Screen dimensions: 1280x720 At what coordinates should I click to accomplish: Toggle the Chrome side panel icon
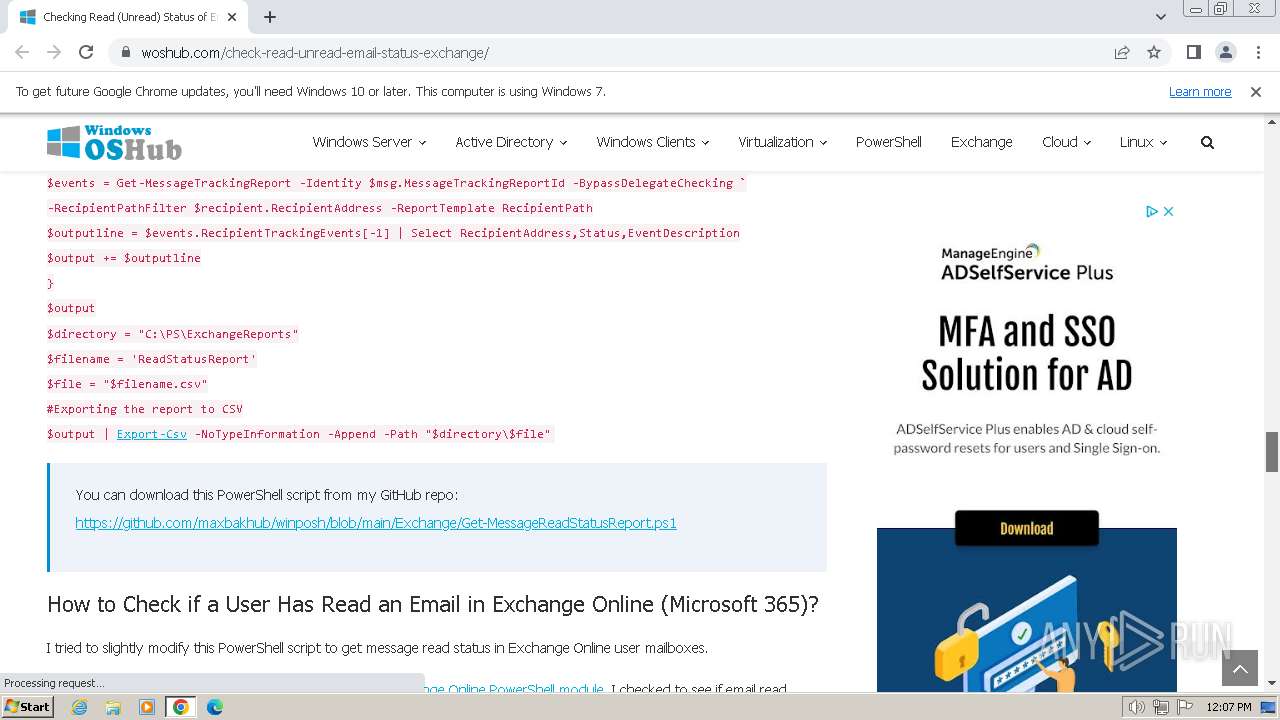click(x=1193, y=53)
